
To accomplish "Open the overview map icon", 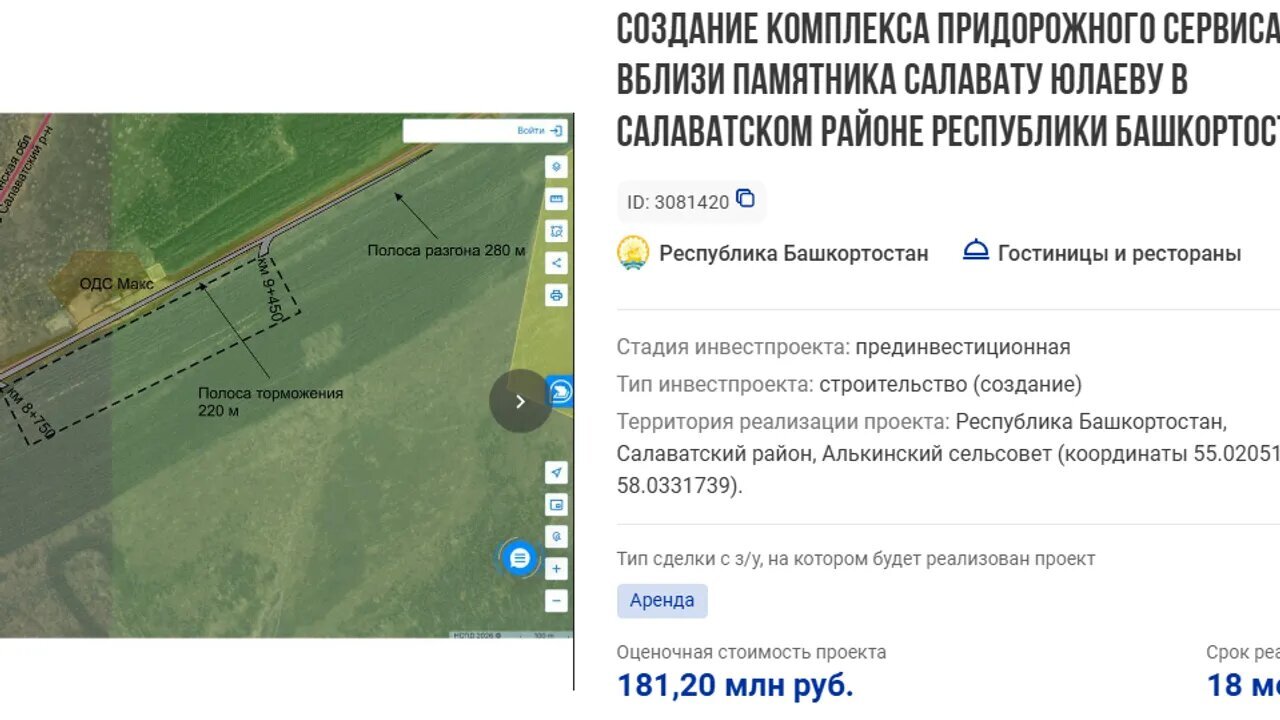I will pyautogui.click(x=556, y=505).
